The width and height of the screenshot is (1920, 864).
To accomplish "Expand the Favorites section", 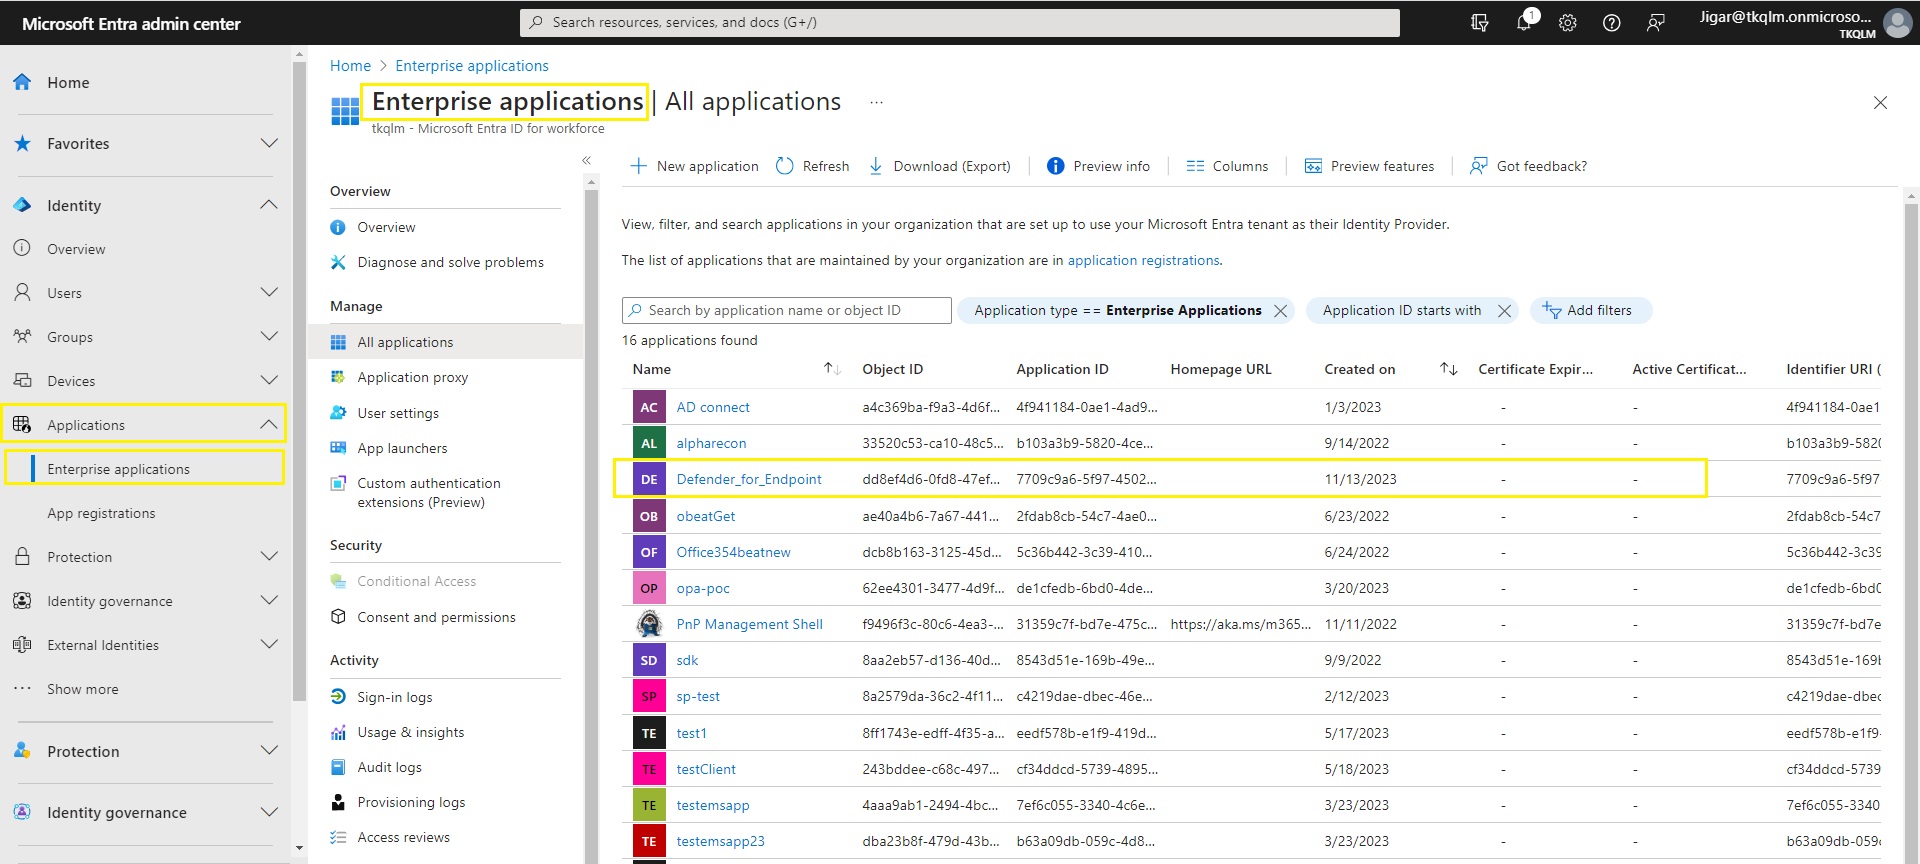I will pos(269,143).
